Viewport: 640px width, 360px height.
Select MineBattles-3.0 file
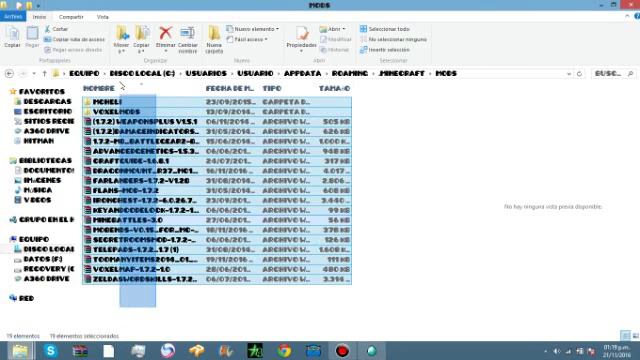217,220
